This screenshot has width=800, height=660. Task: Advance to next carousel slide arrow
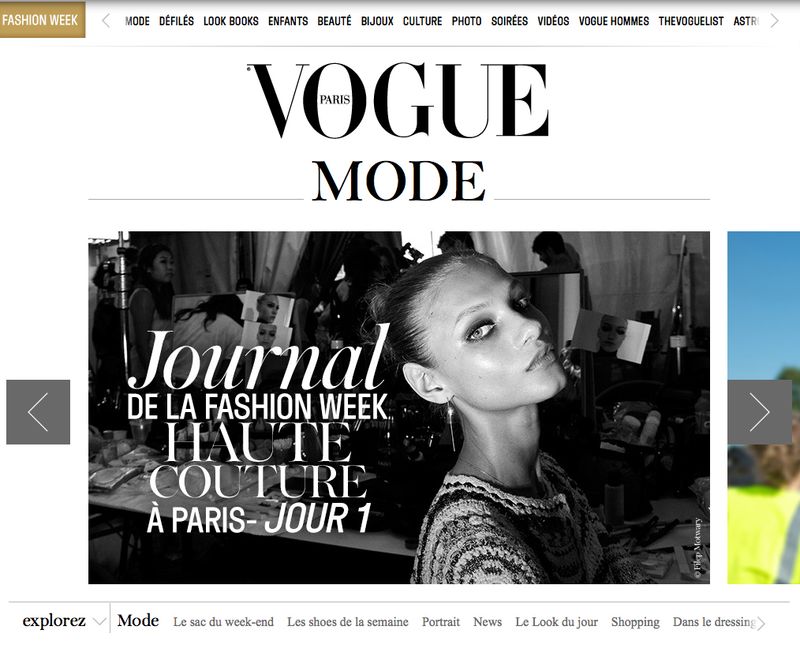760,412
